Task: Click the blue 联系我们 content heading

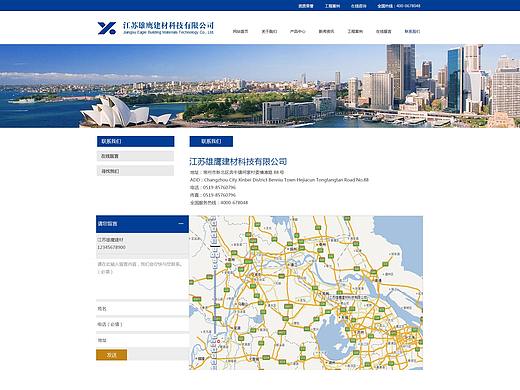Action: (x=211, y=141)
